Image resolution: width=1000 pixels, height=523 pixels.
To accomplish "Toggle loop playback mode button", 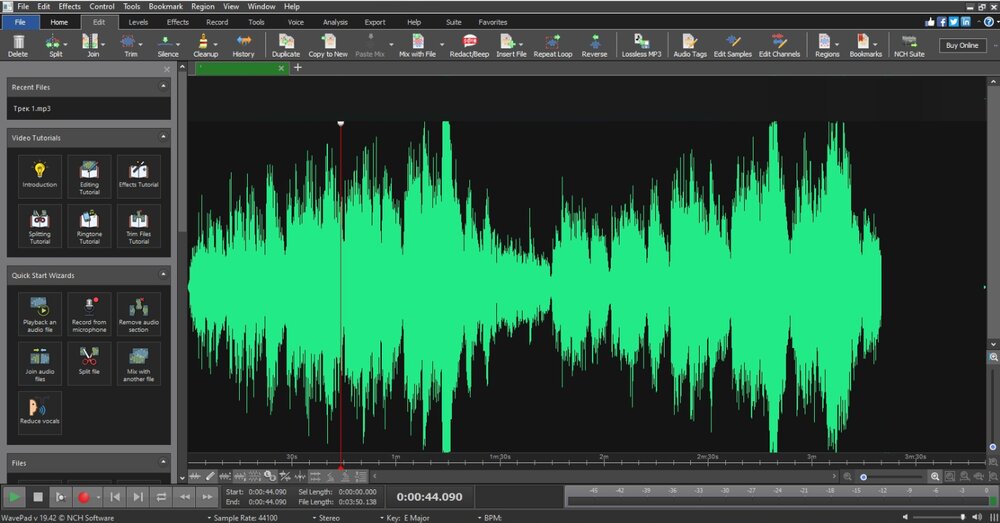I will [x=161, y=497].
